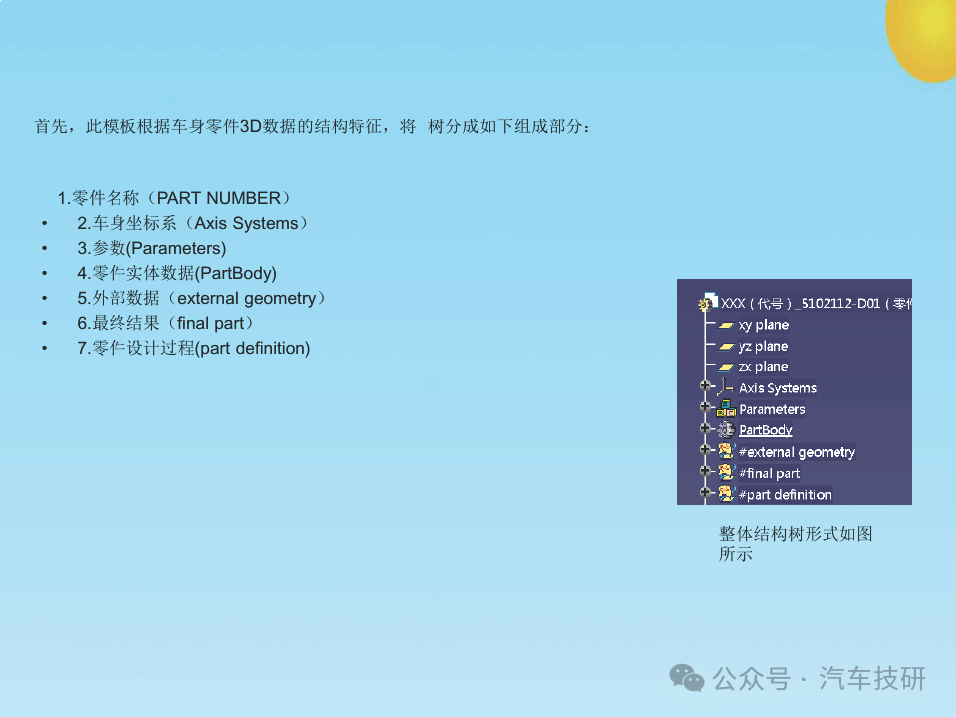Click the caption '整体结构树形式如图所示'
Image resolution: width=956 pixels, height=717 pixels.
pyautogui.click(x=796, y=544)
